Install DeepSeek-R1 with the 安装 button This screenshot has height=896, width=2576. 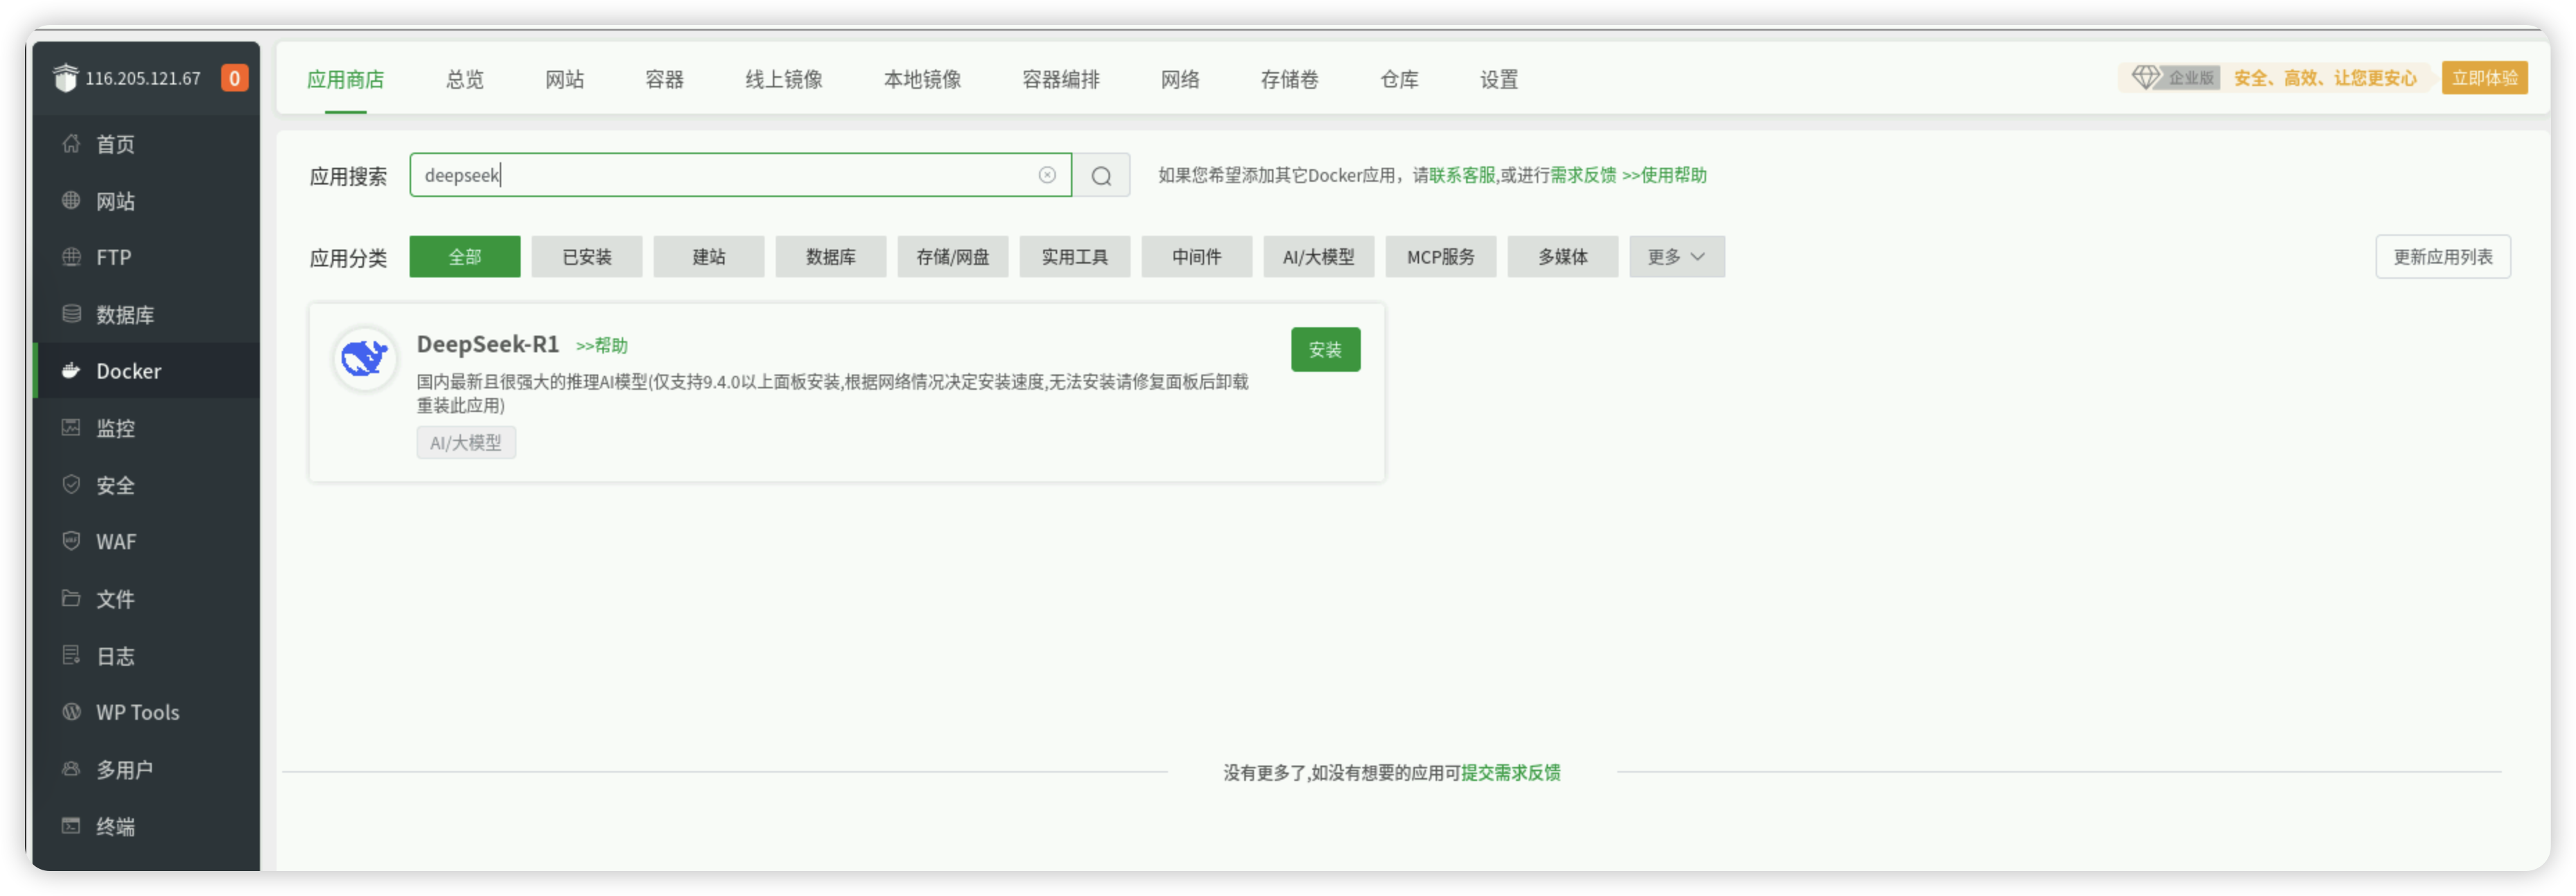pyautogui.click(x=1325, y=349)
